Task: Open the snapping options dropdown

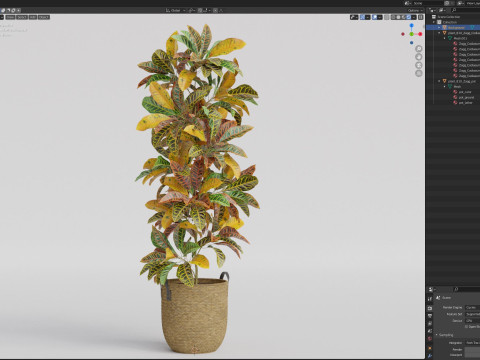Action: tap(207, 10)
